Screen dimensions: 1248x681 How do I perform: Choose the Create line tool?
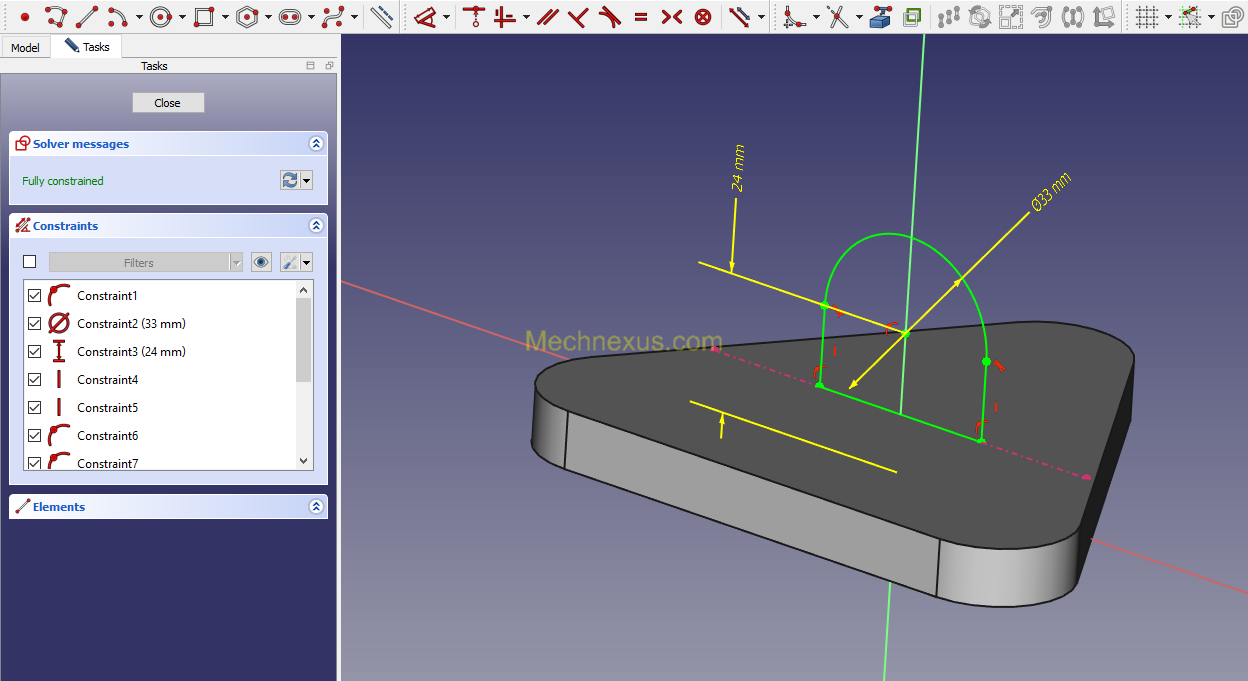[x=87, y=16]
